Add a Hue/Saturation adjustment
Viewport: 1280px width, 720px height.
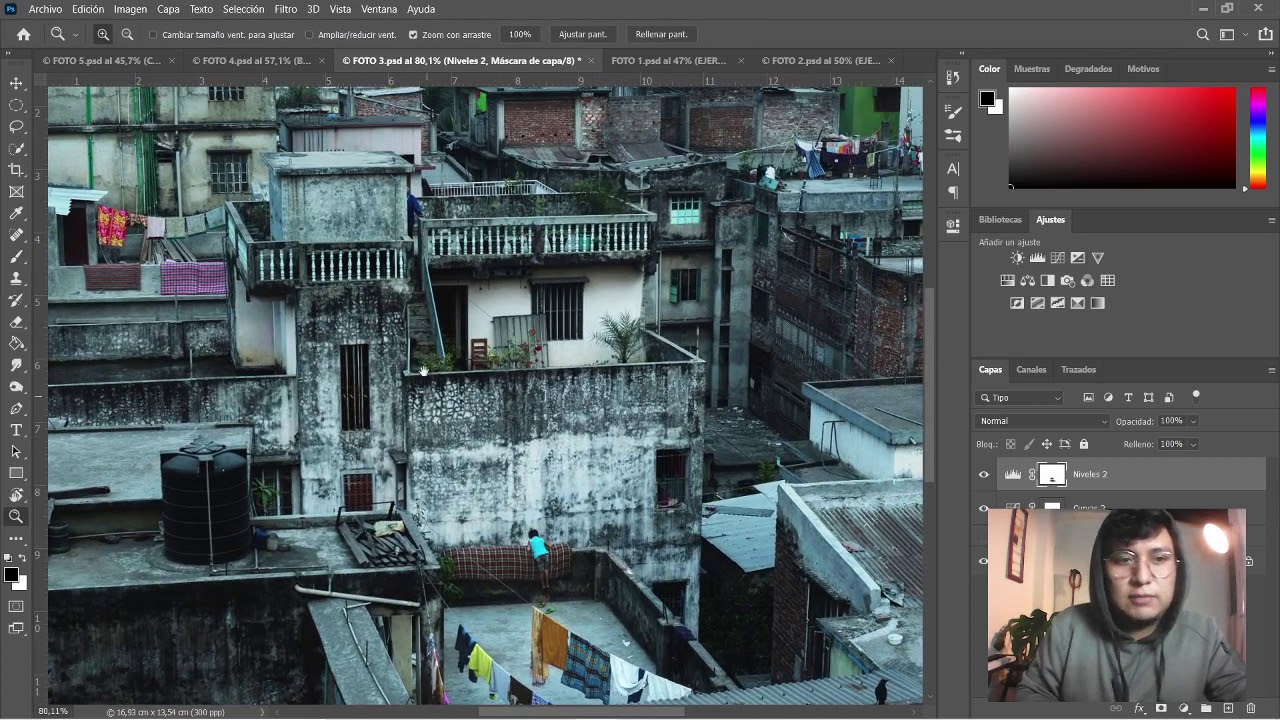pyautogui.click(x=1008, y=281)
